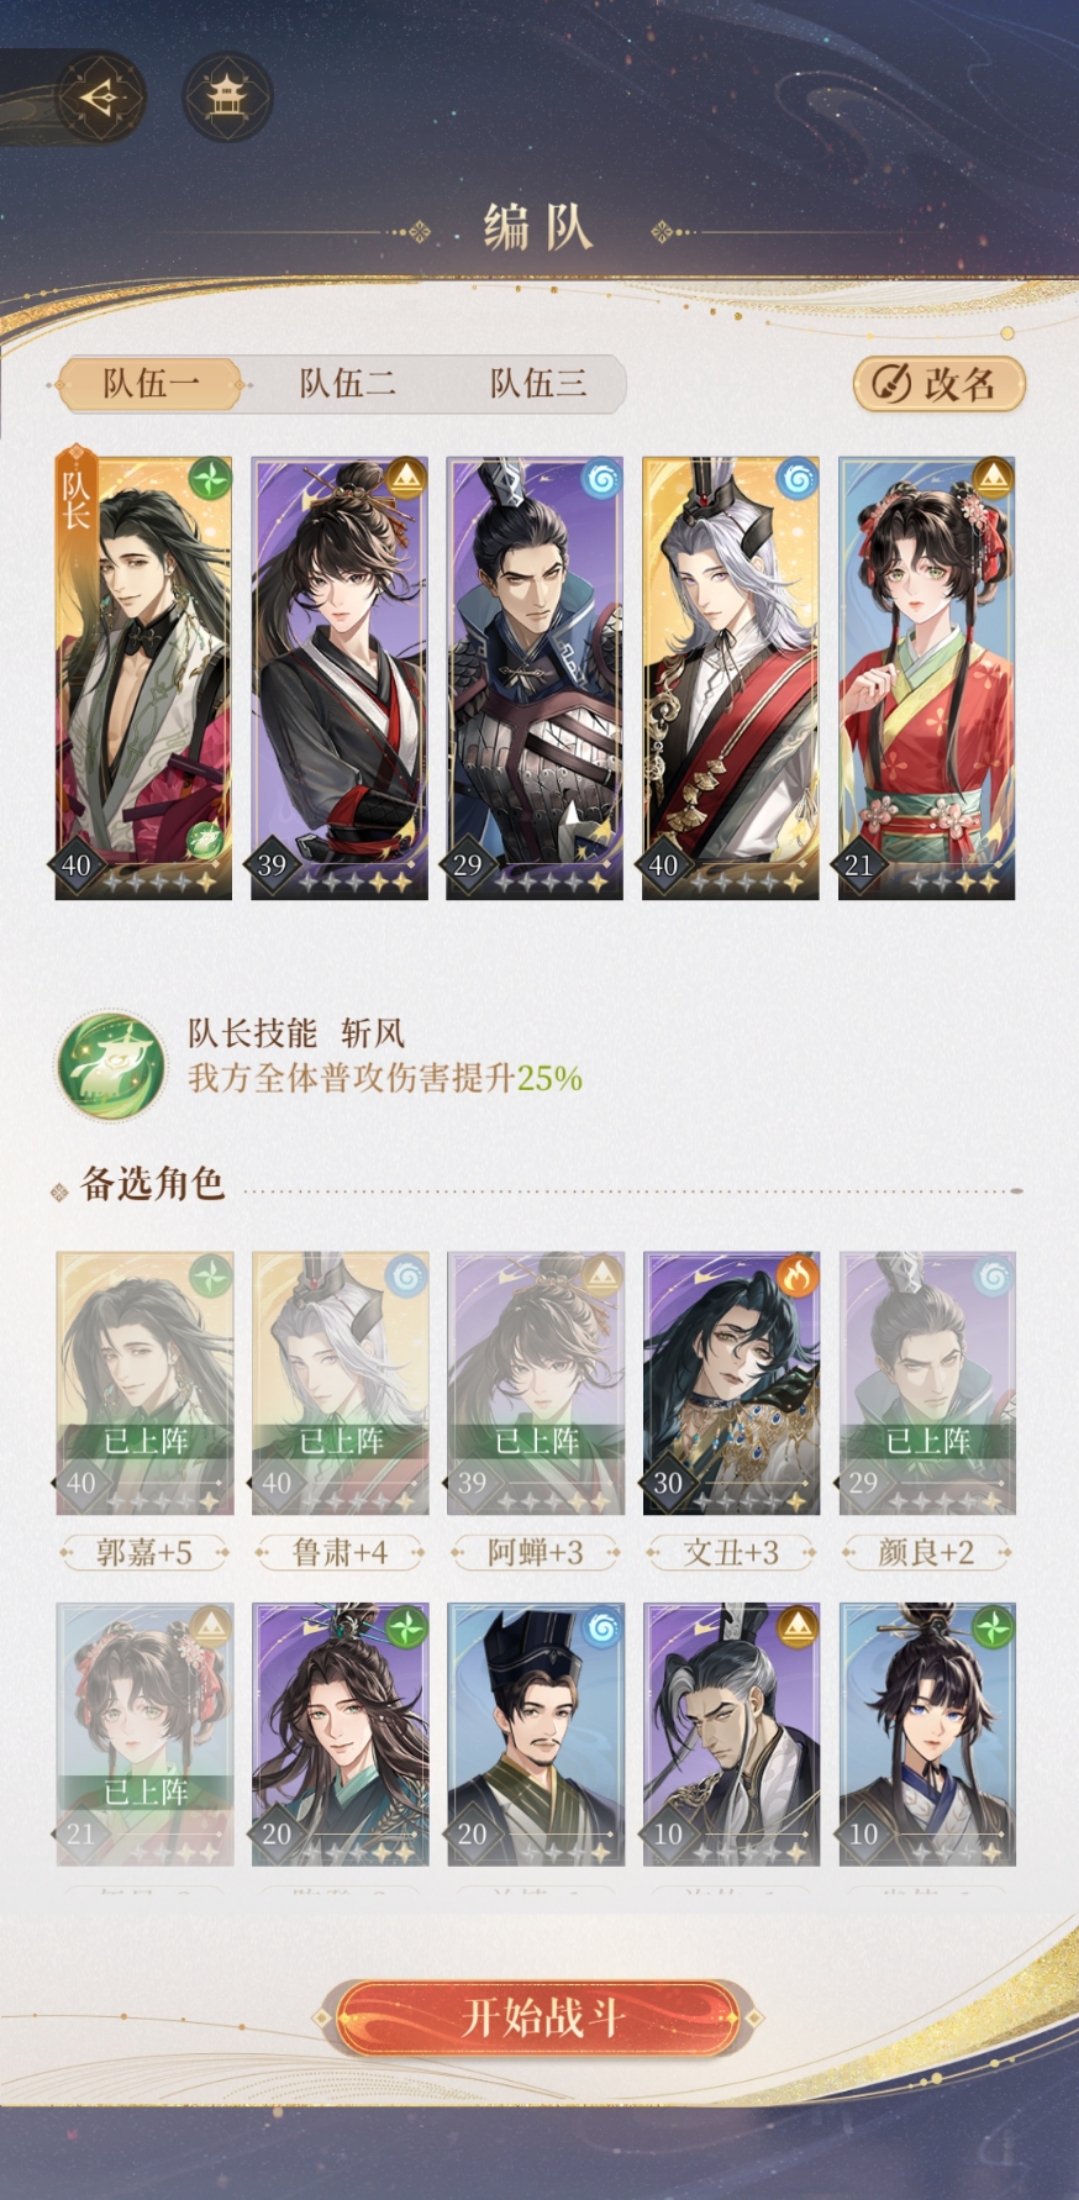The height and width of the screenshot is (2200, 1079).
Task: Open the pavilion home icon
Action: [227, 97]
